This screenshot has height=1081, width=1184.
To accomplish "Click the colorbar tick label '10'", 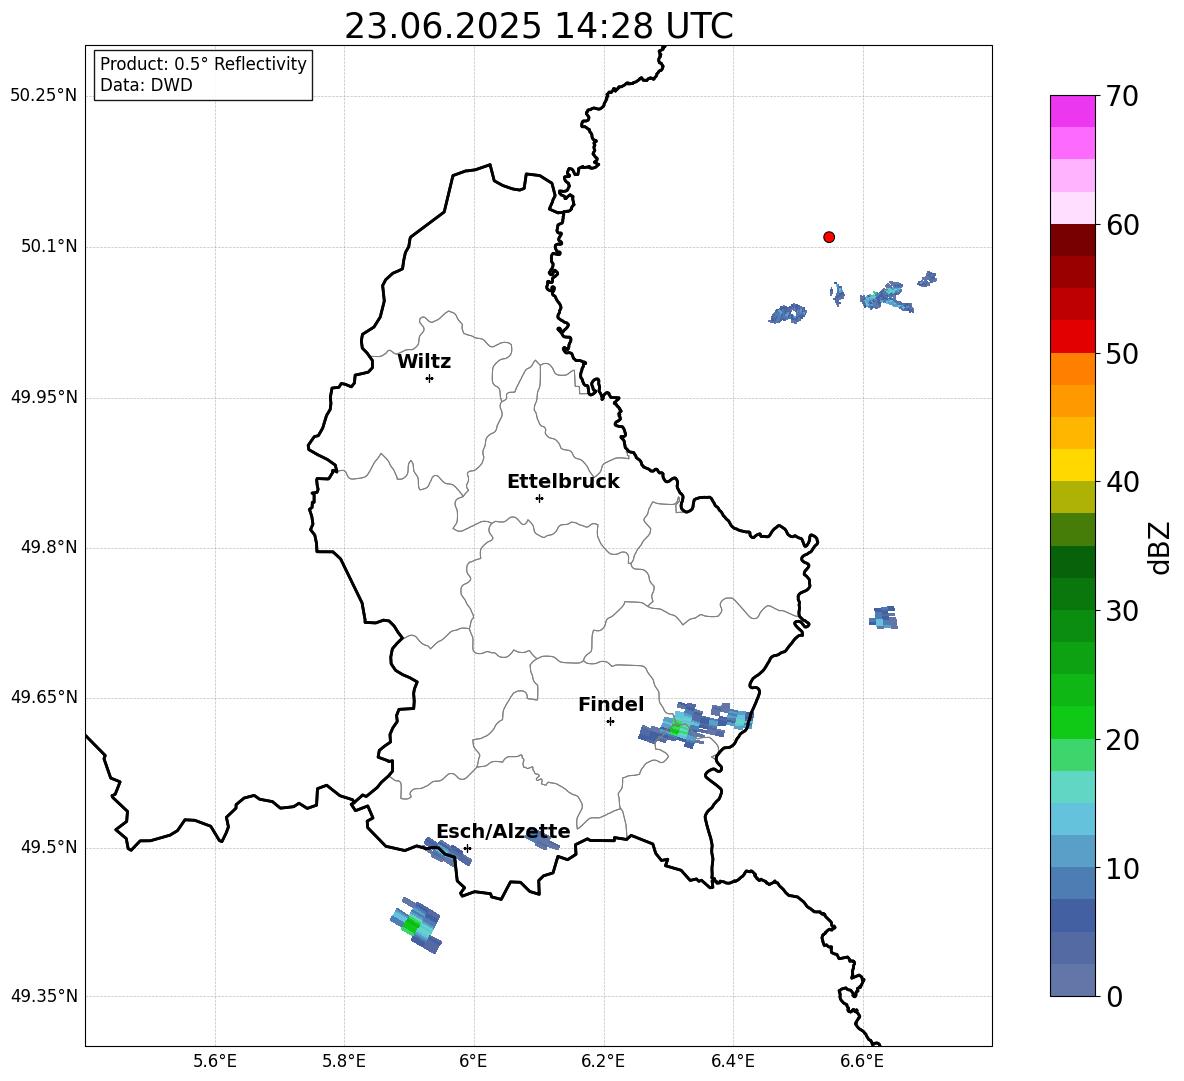I will (x=1123, y=869).
